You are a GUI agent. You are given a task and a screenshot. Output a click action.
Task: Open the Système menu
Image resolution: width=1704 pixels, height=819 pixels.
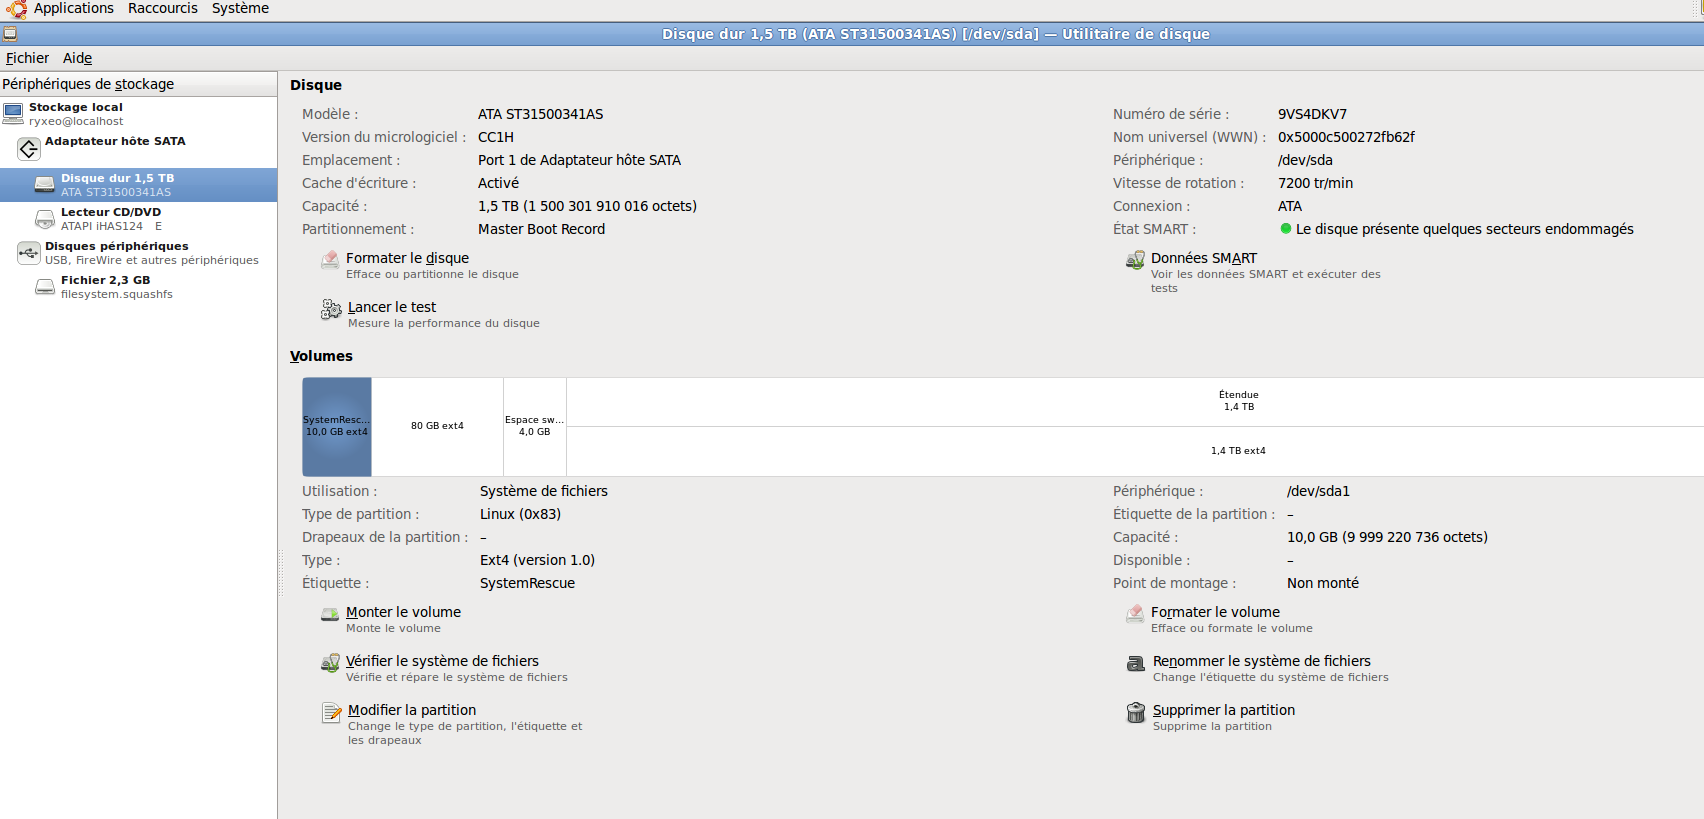coord(240,9)
